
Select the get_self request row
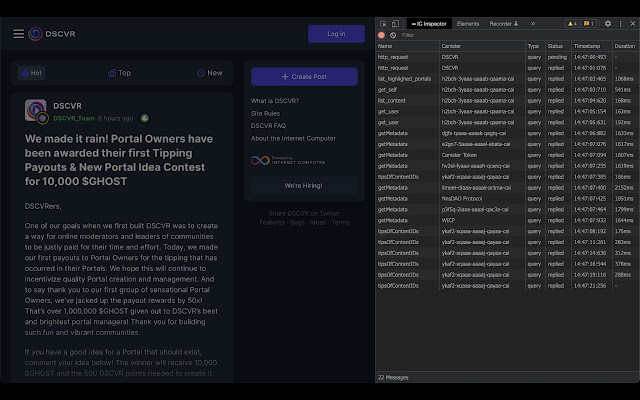point(507,90)
